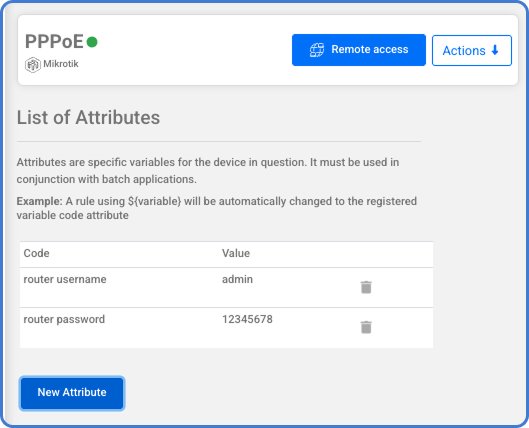529x428 pixels.
Task: Click the globe icon in Remote access
Action: (317, 50)
